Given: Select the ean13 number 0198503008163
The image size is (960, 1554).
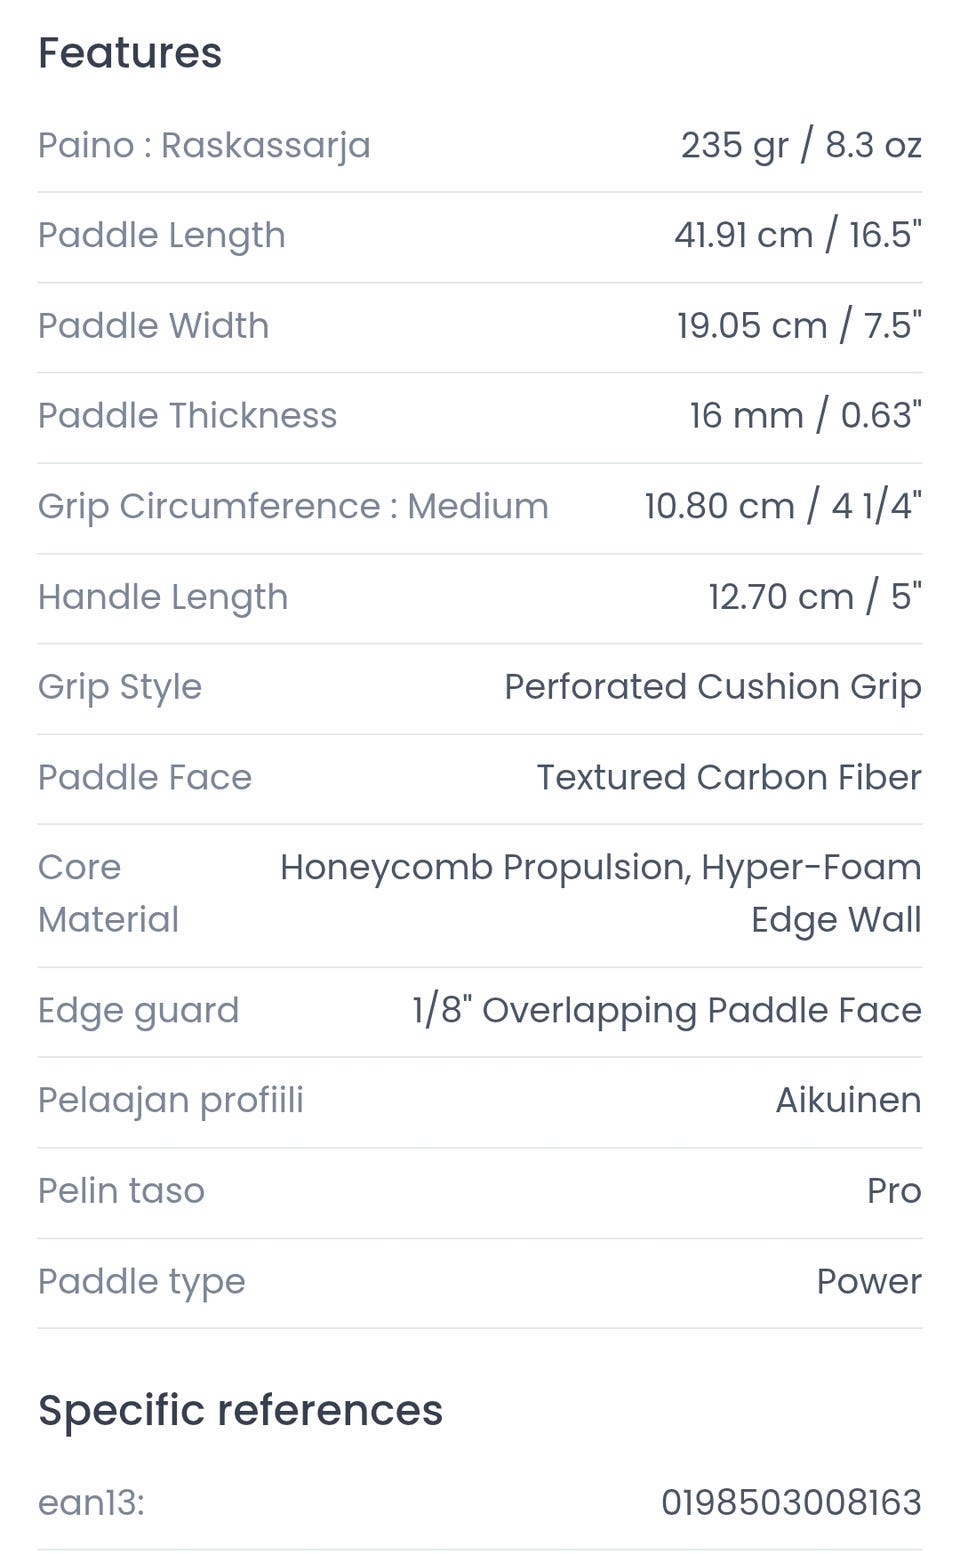Looking at the screenshot, I should 791,1502.
